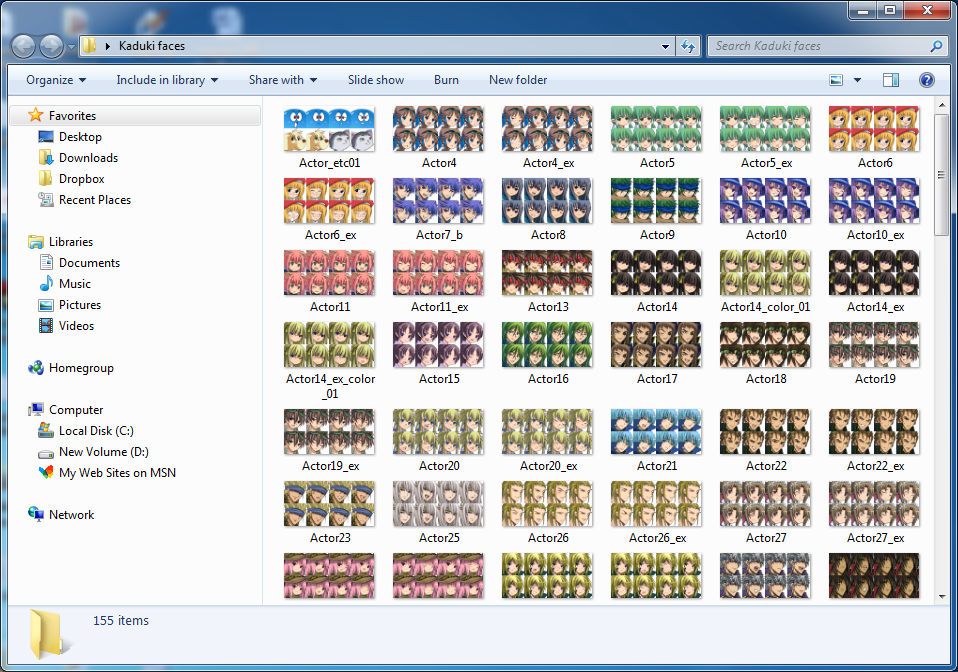
Task: Select the Actor21 thumbnail
Action: click(656, 432)
